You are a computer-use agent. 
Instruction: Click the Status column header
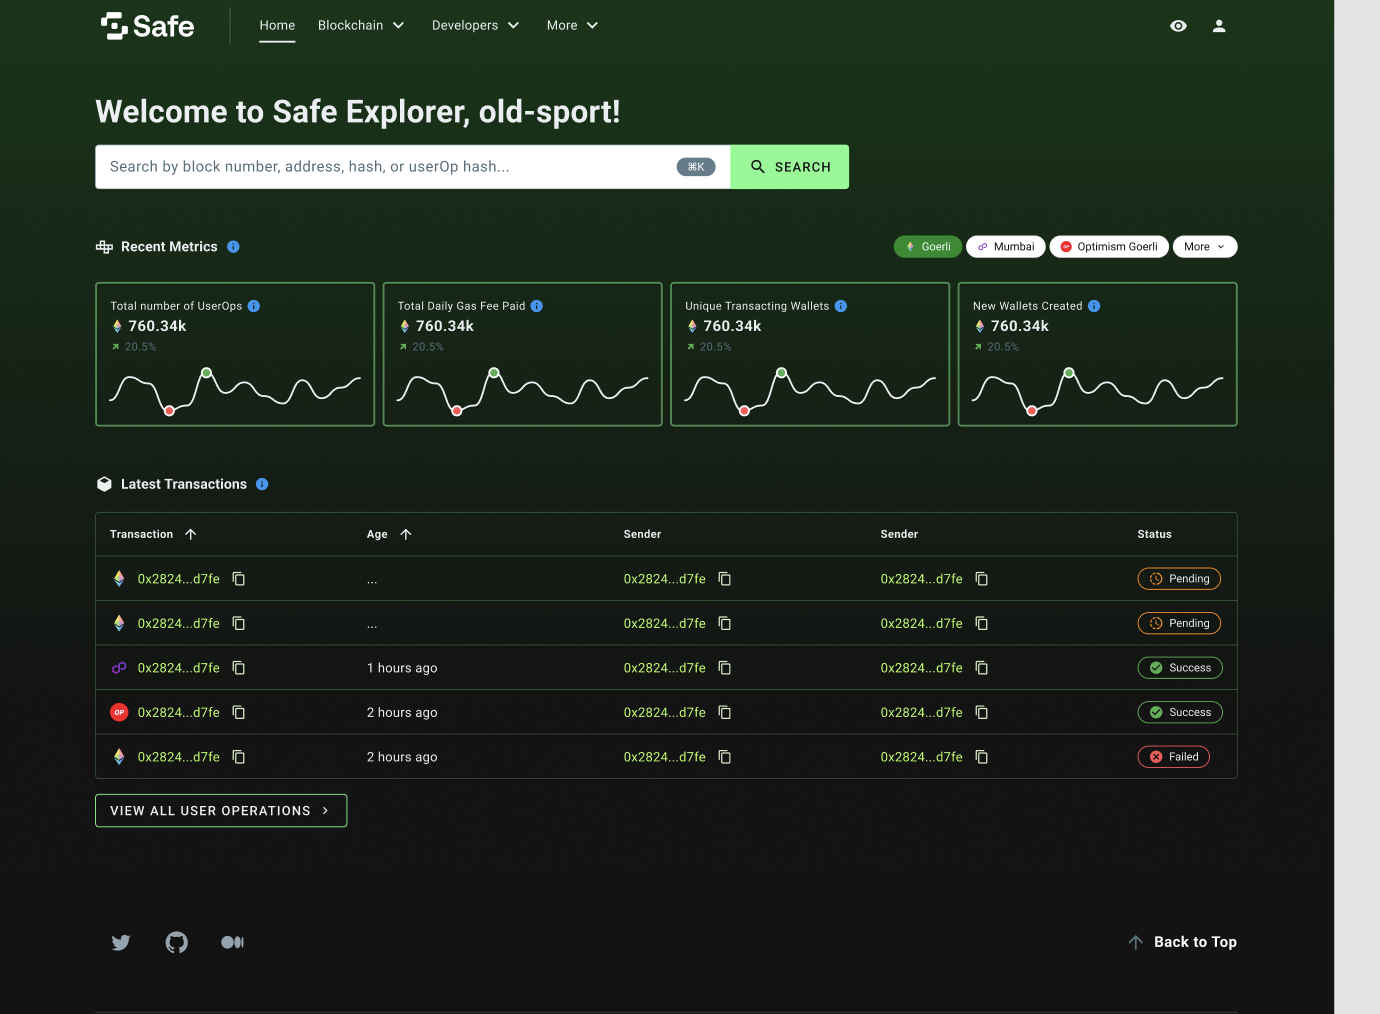click(x=1154, y=534)
